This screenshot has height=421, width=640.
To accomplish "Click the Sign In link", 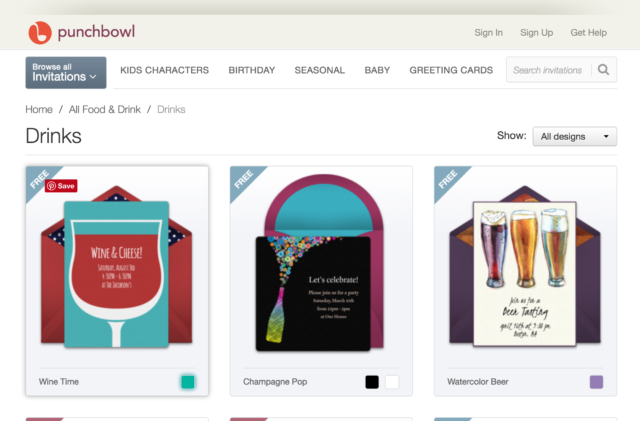I will (489, 33).
